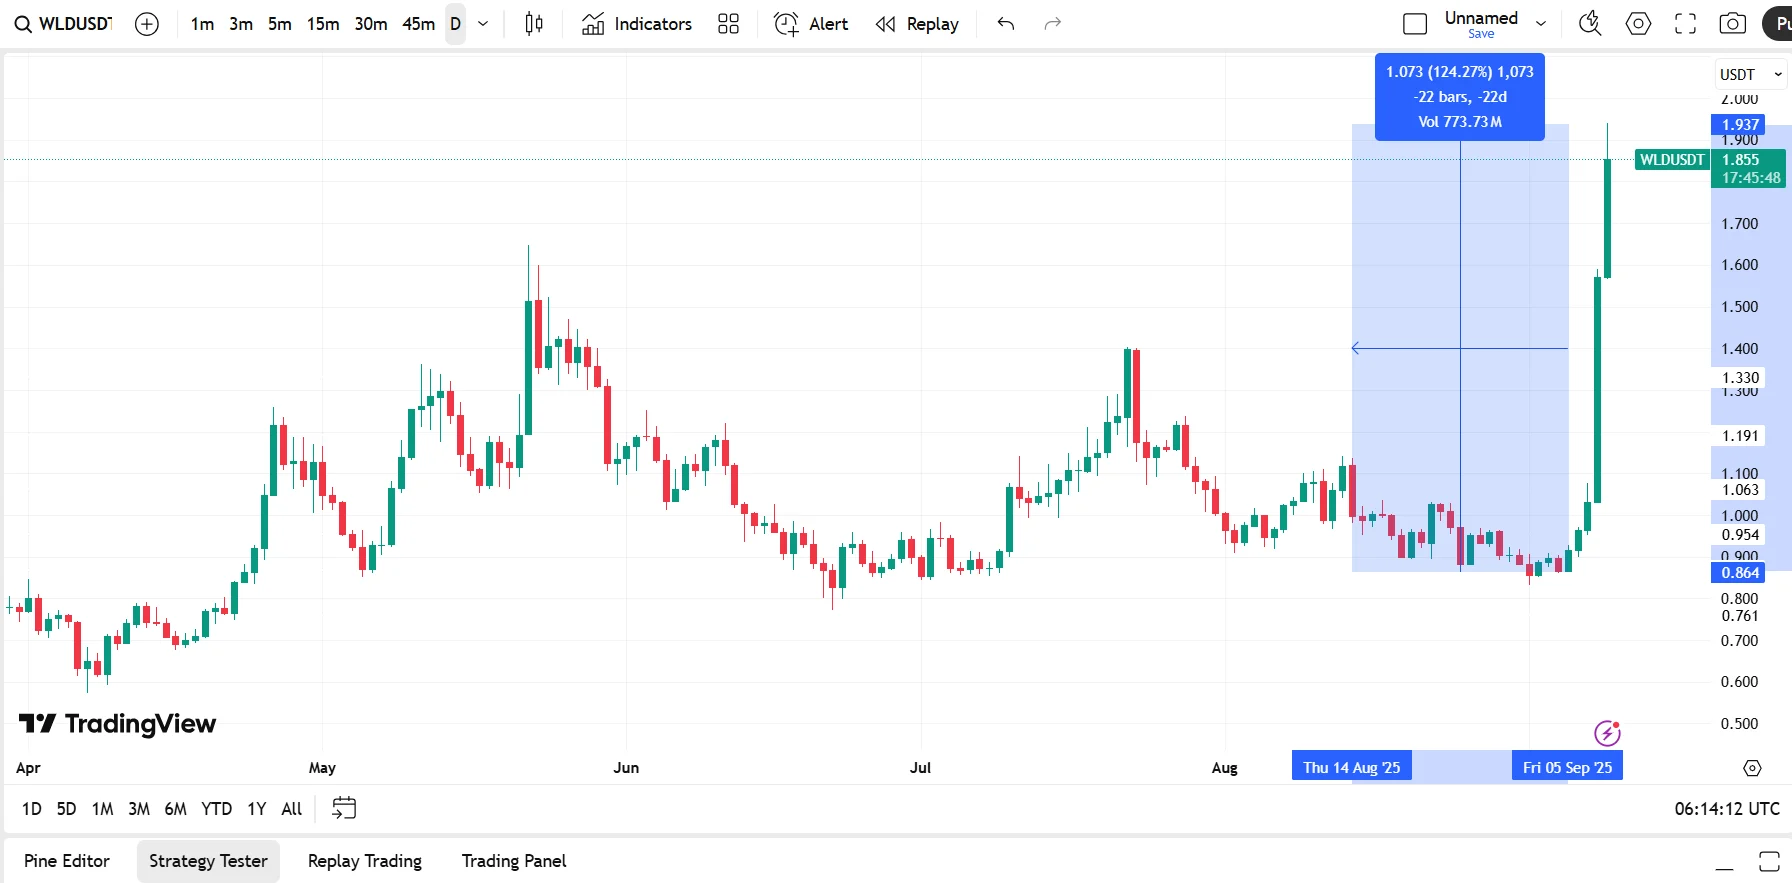
Task: Open the Trading Panel tab
Action: pos(513,860)
